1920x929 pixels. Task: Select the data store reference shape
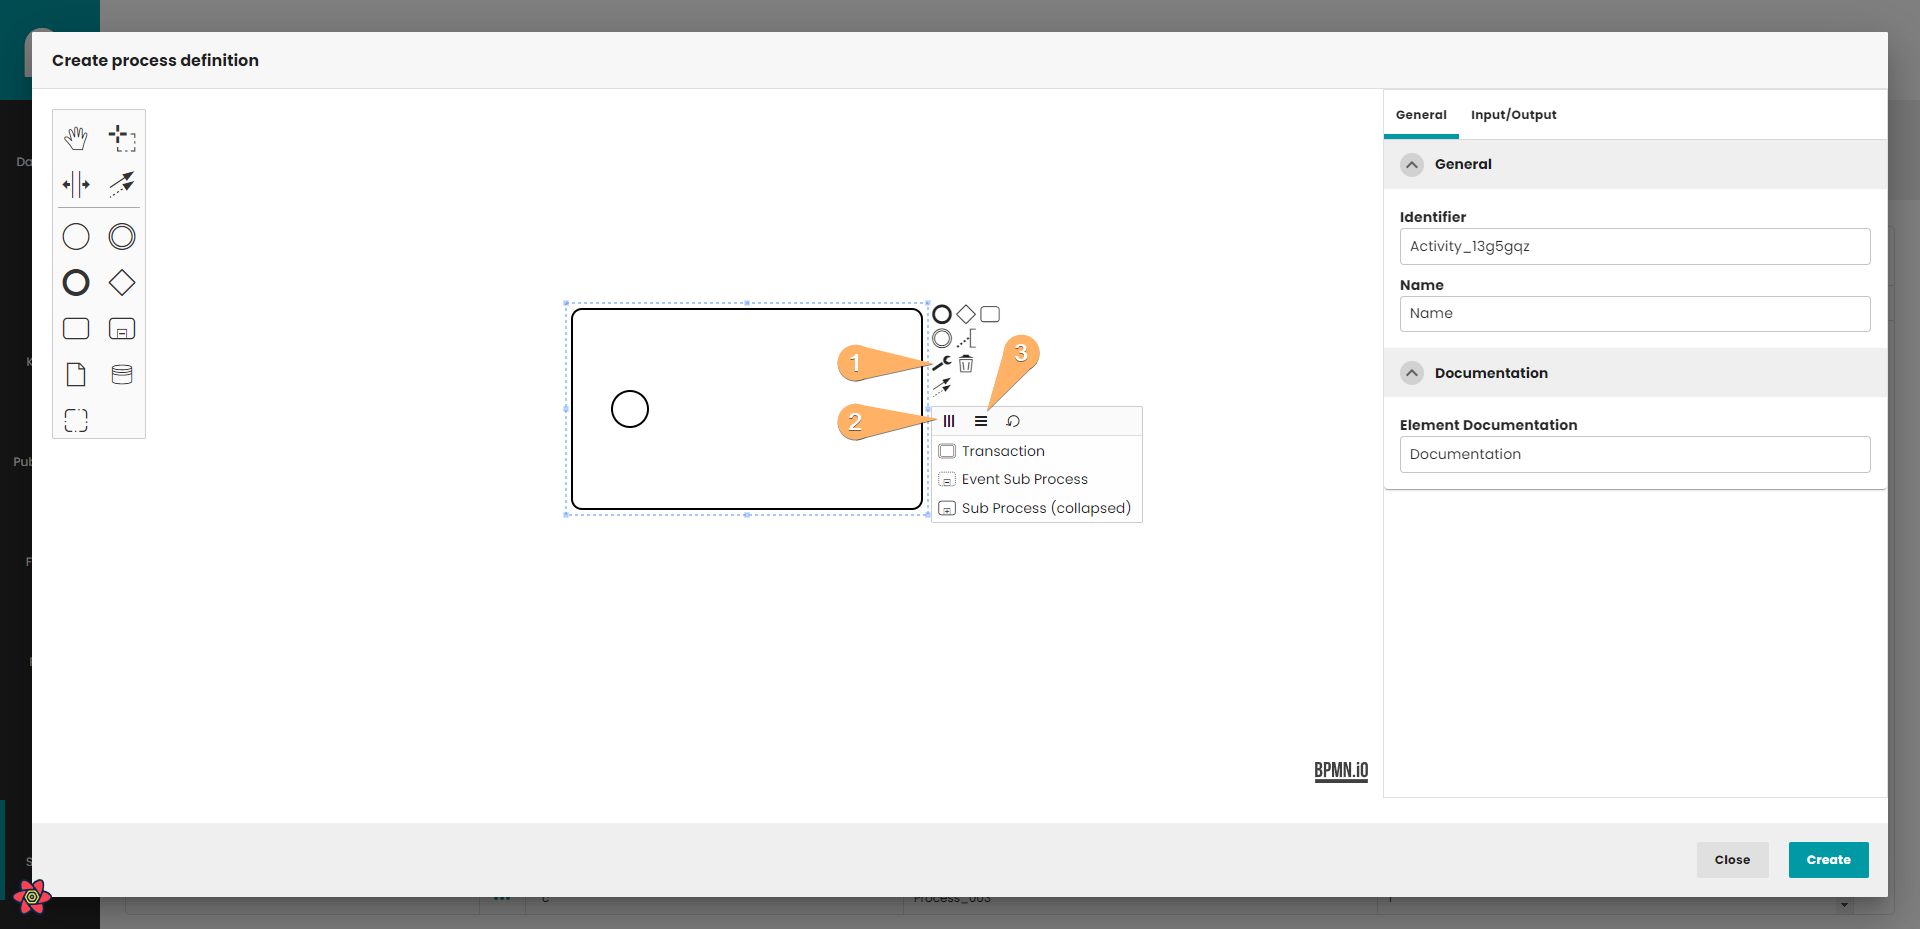coord(122,375)
